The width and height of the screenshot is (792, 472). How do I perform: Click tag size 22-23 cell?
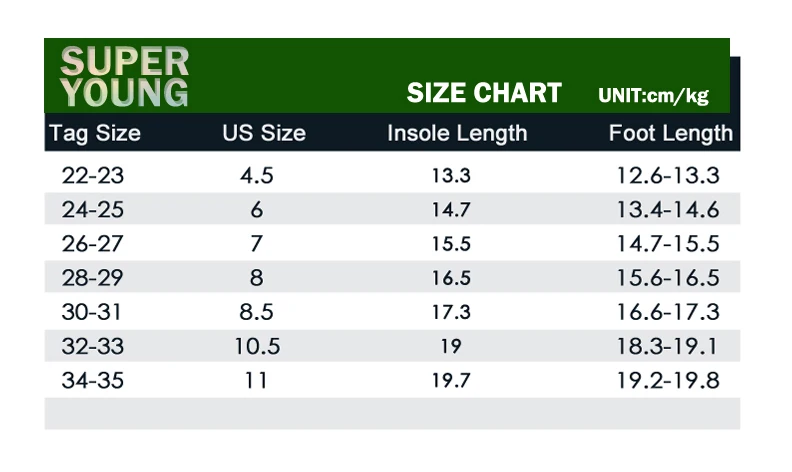(x=93, y=175)
